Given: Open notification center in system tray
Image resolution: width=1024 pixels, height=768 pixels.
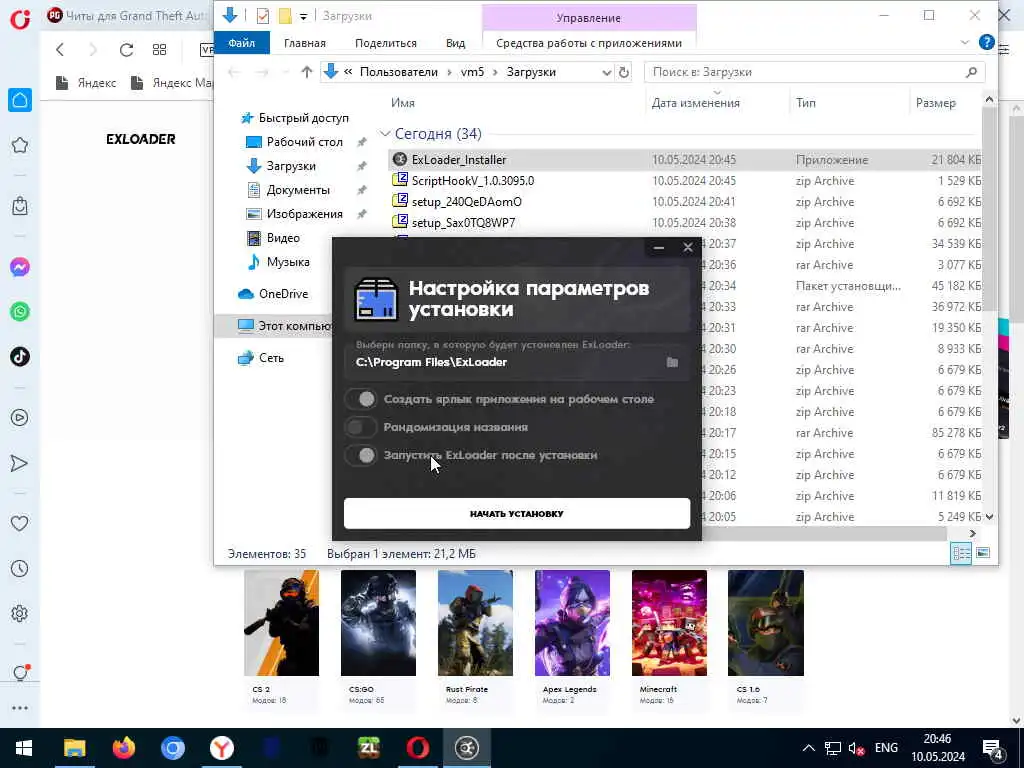Looking at the screenshot, I should pyautogui.click(x=993, y=749).
